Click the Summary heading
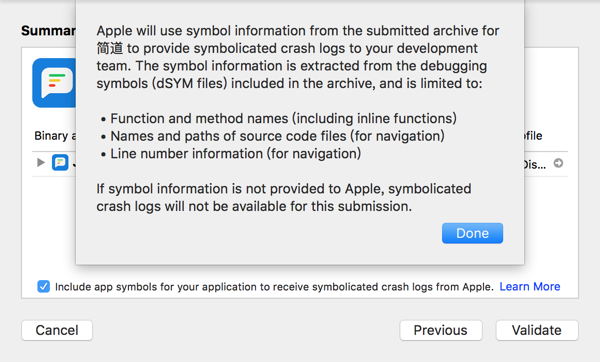 [48, 31]
